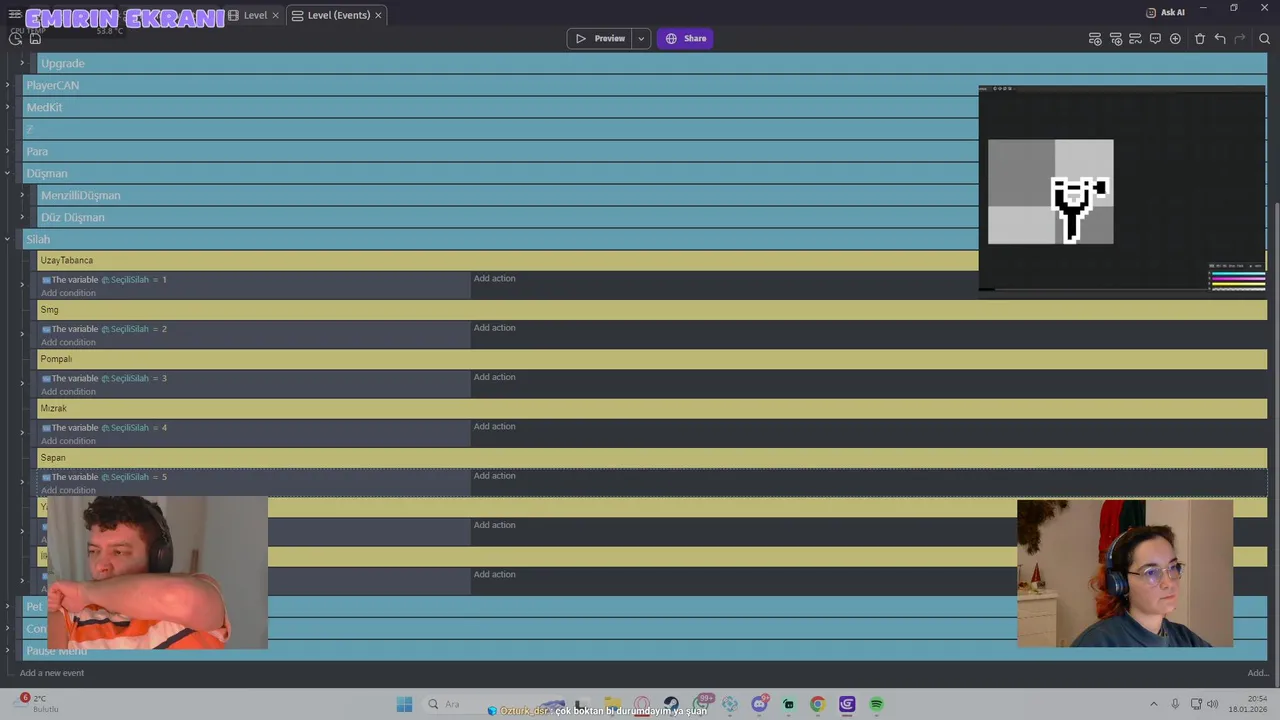This screenshot has height=720, width=1280.
Task: Close the Level tab
Action: [x=276, y=15]
